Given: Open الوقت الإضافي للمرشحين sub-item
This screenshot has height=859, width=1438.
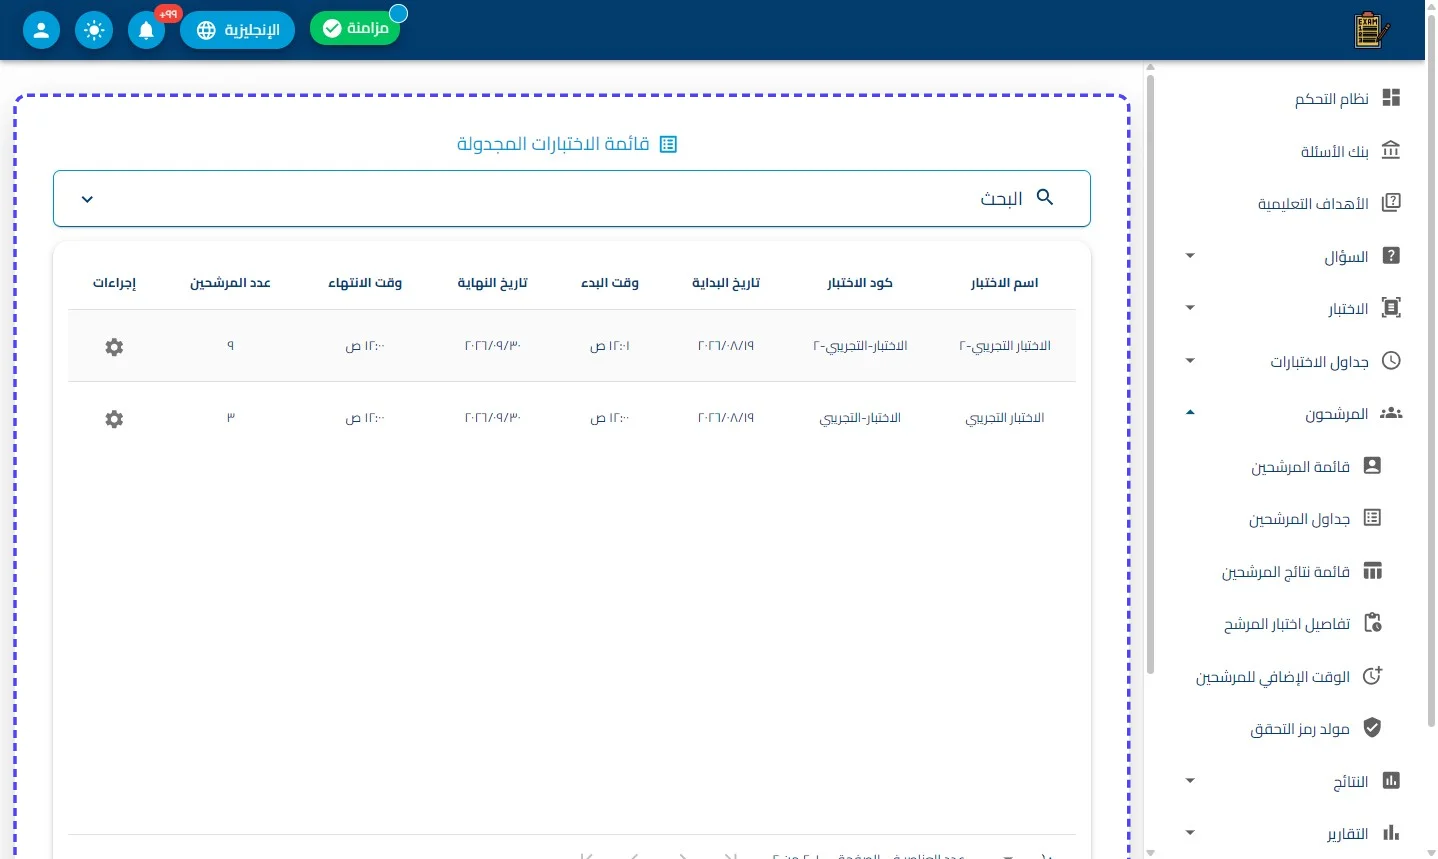Looking at the screenshot, I should 1288,676.
